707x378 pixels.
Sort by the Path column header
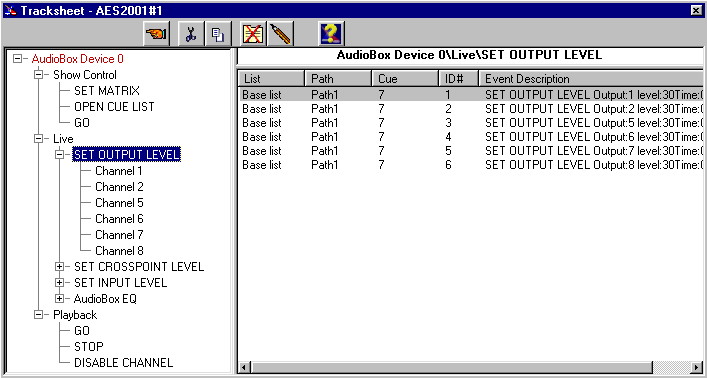[338, 79]
